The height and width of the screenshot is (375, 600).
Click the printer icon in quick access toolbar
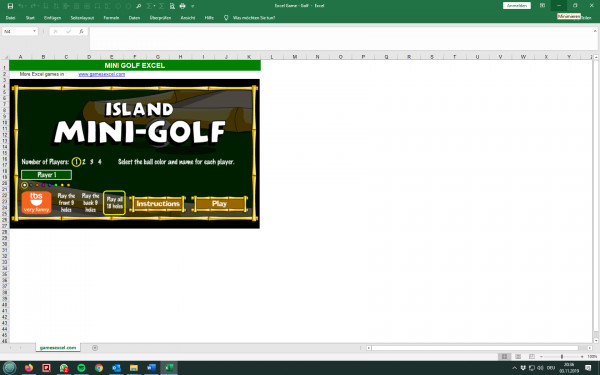(x=183, y=6)
